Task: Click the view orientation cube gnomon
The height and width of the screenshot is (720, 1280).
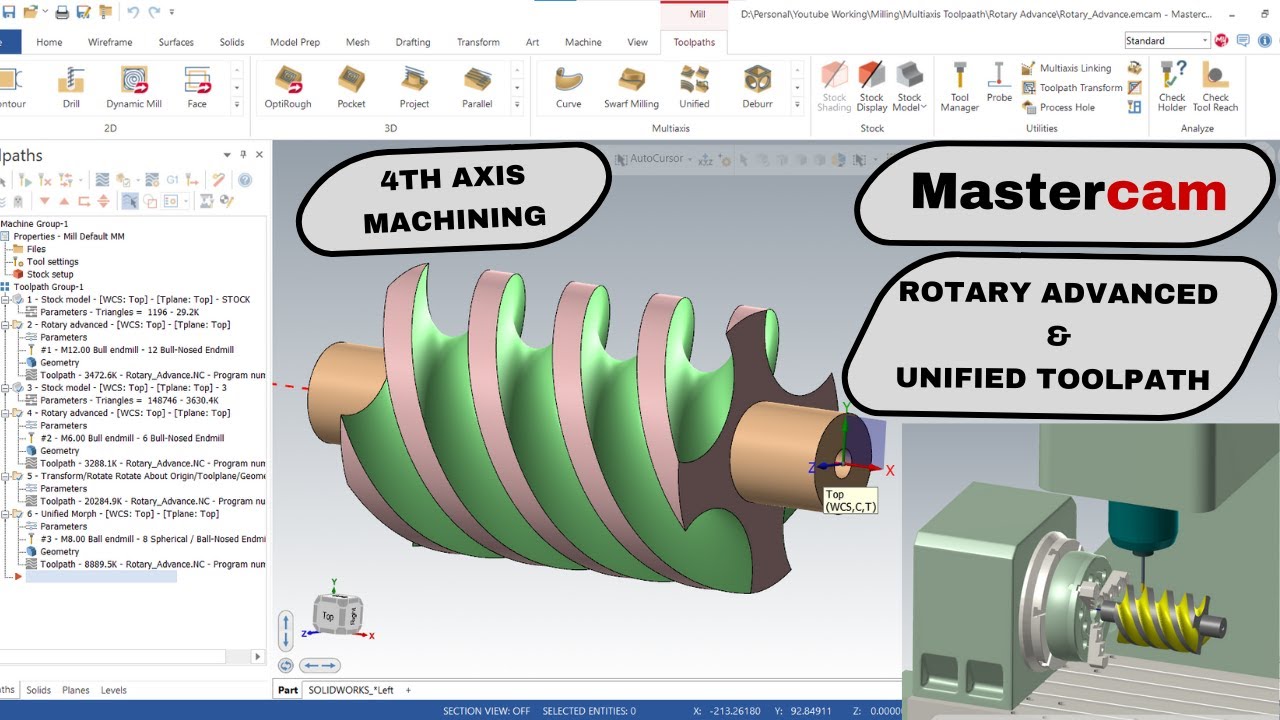Action: [x=340, y=615]
